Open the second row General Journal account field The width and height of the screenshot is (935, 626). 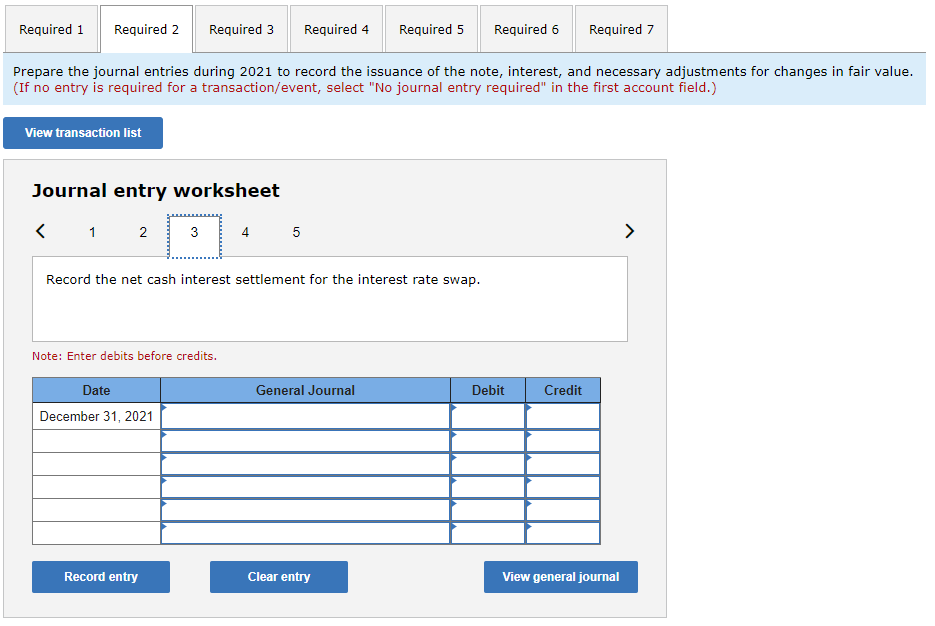pyautogui.click(x=305, y=441)
